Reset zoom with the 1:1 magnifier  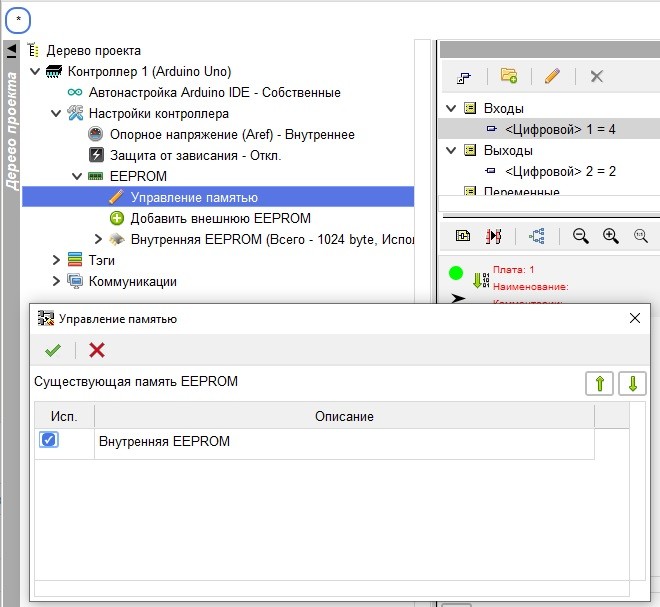[641, 236]
